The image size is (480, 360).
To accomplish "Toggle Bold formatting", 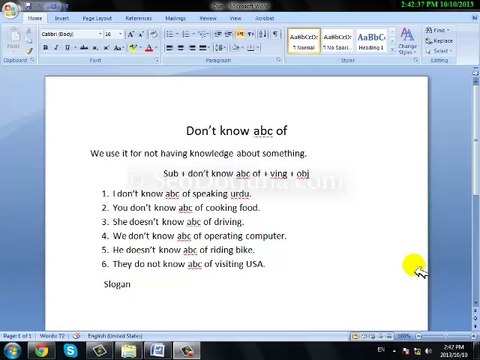I will point(45,48).
